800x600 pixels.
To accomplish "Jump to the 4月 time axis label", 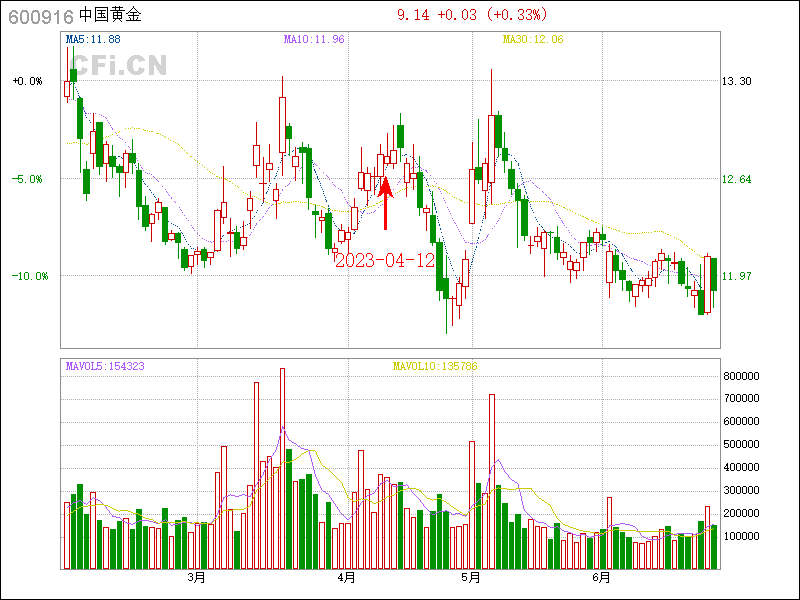I will tap(346, 578).
